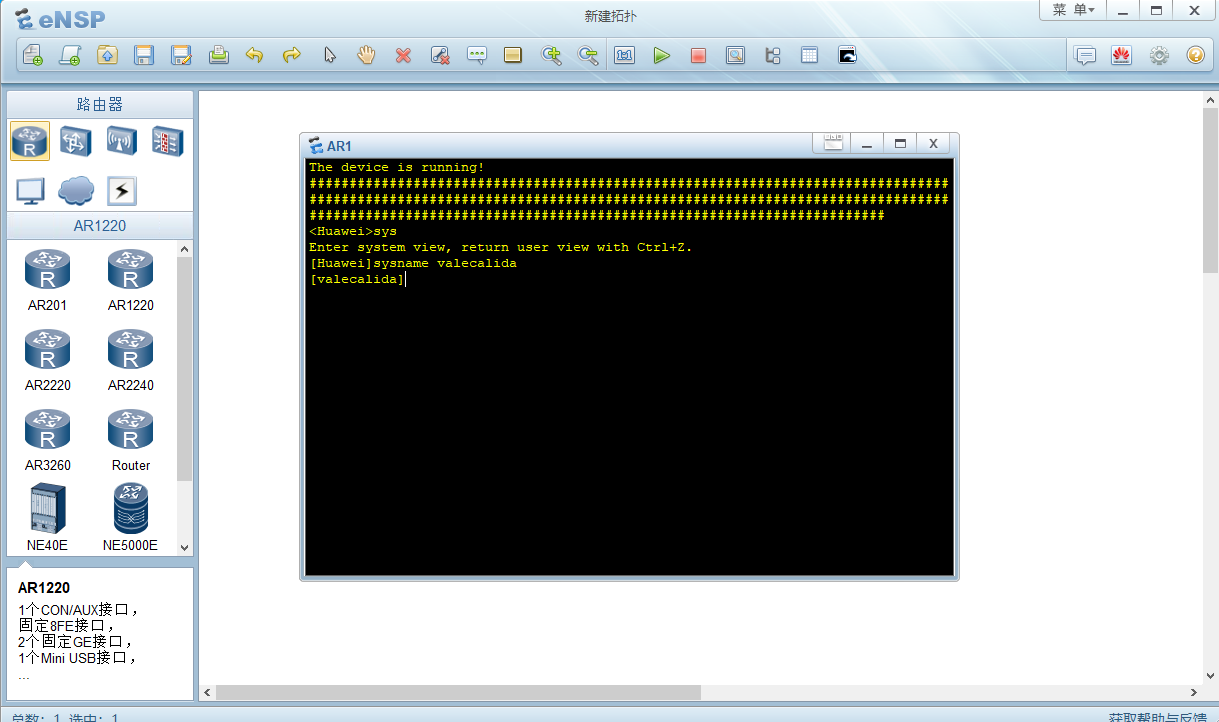This screenshot has width=1219, height=722.
Task: Click canvas horizontal scrollbar left arrow
Action: click(x=208, y=692)
